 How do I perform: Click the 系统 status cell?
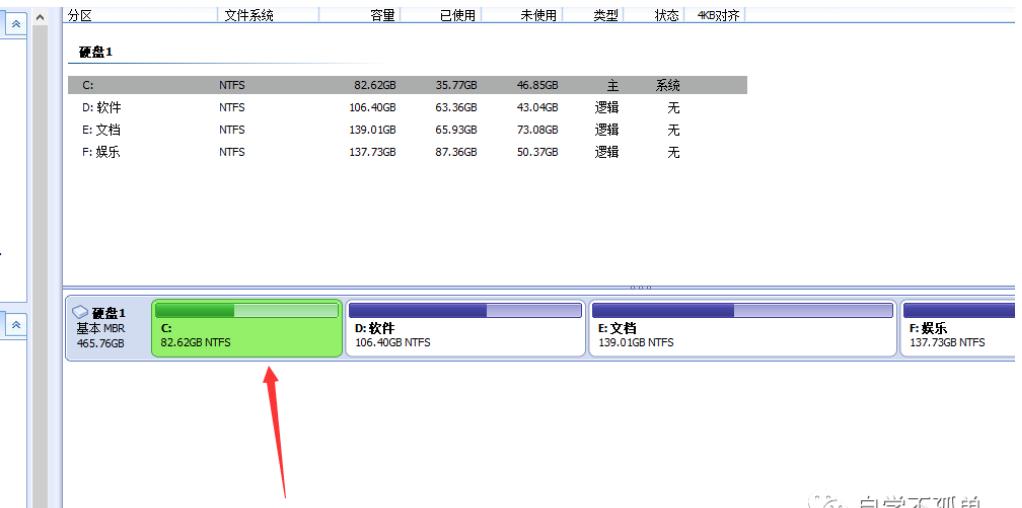pyautogui.click(x=667, y=85)
